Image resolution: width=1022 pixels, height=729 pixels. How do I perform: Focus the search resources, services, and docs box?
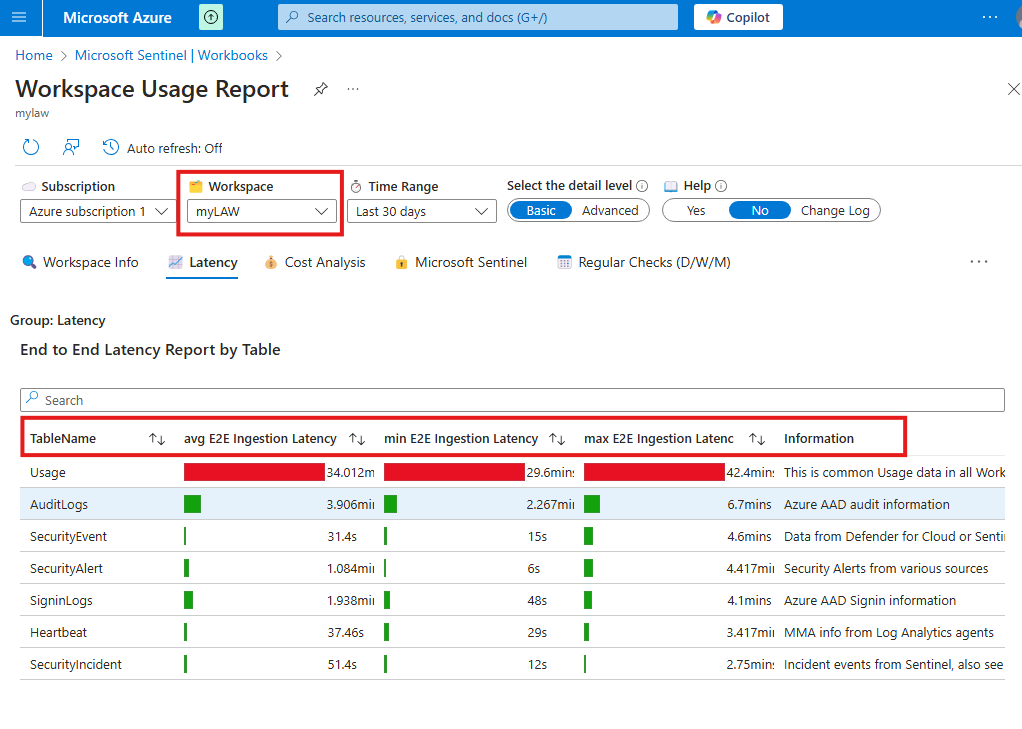coord(478,18)
